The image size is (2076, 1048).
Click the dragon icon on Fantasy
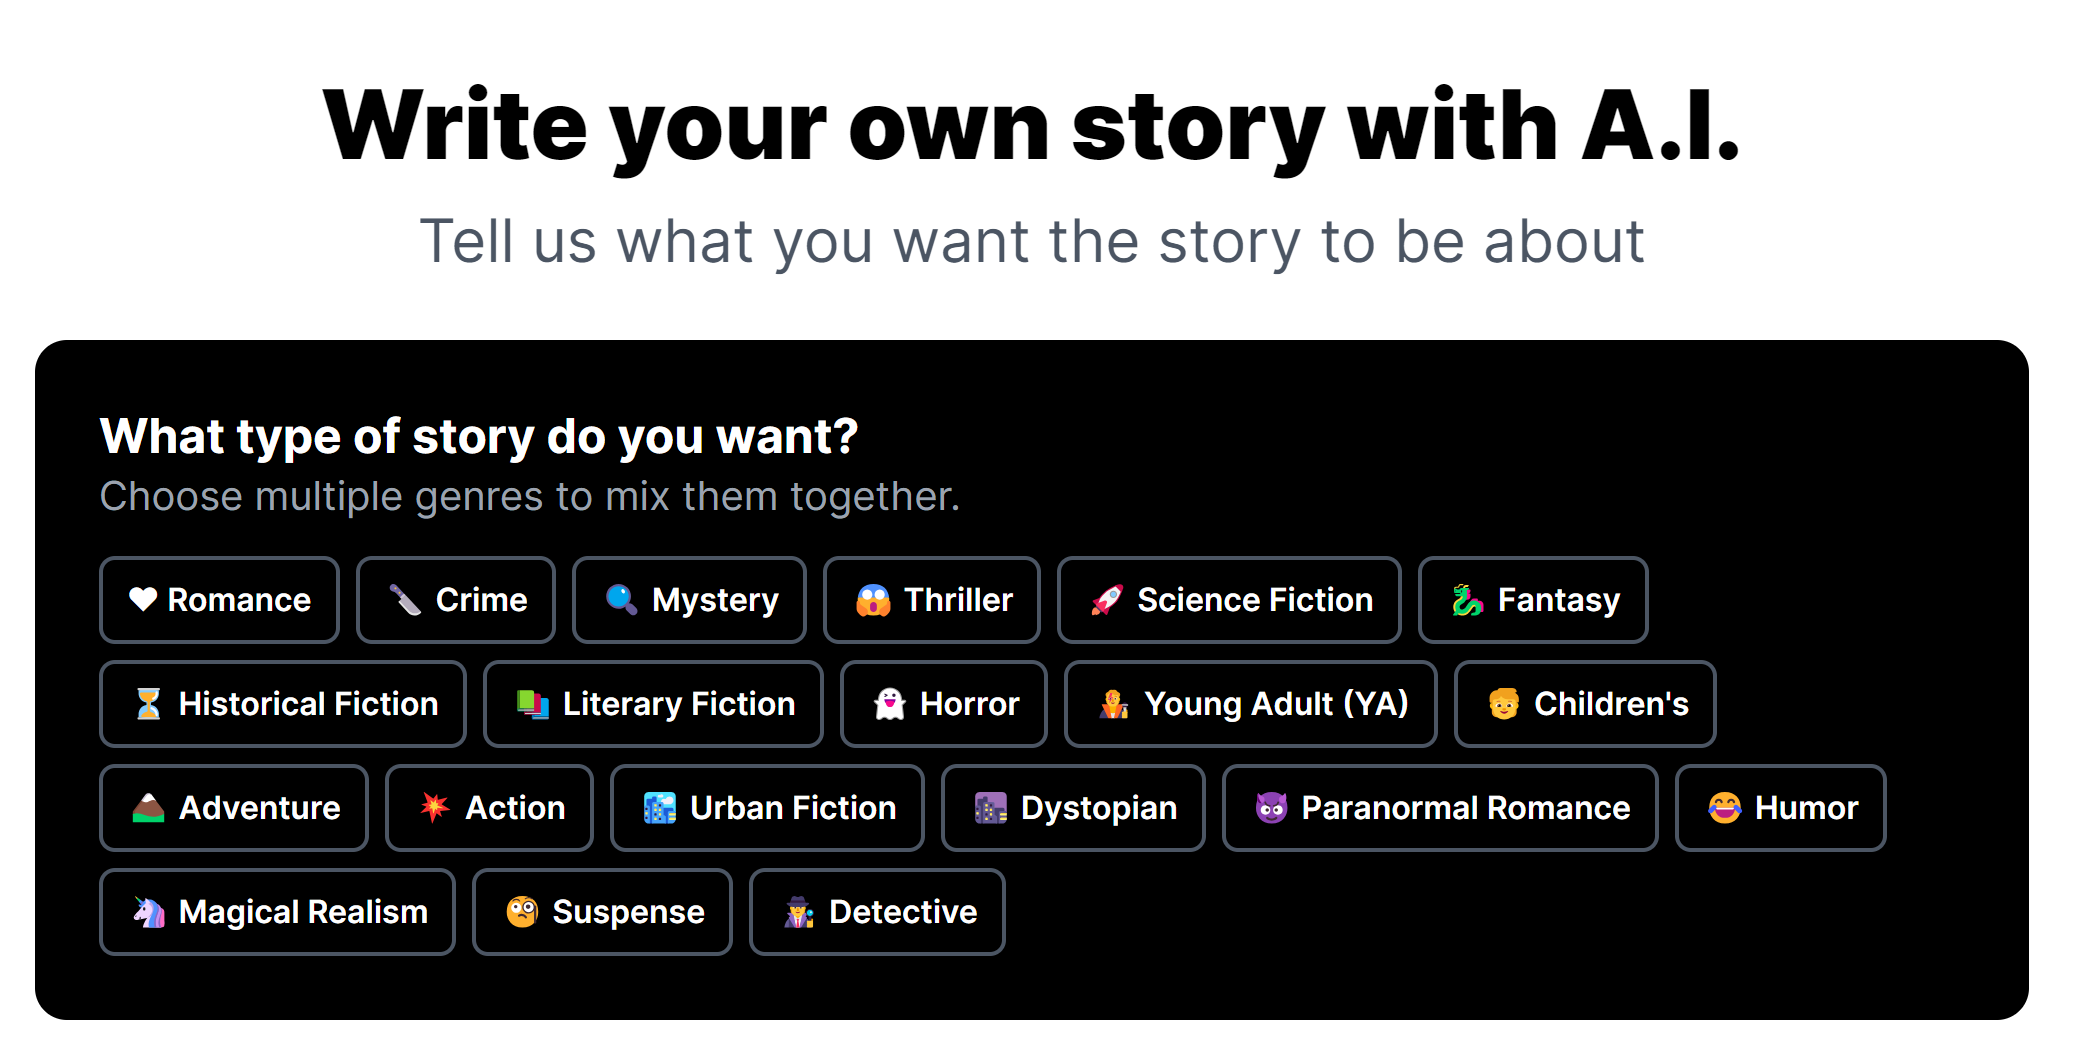[x=1466, y=600]
